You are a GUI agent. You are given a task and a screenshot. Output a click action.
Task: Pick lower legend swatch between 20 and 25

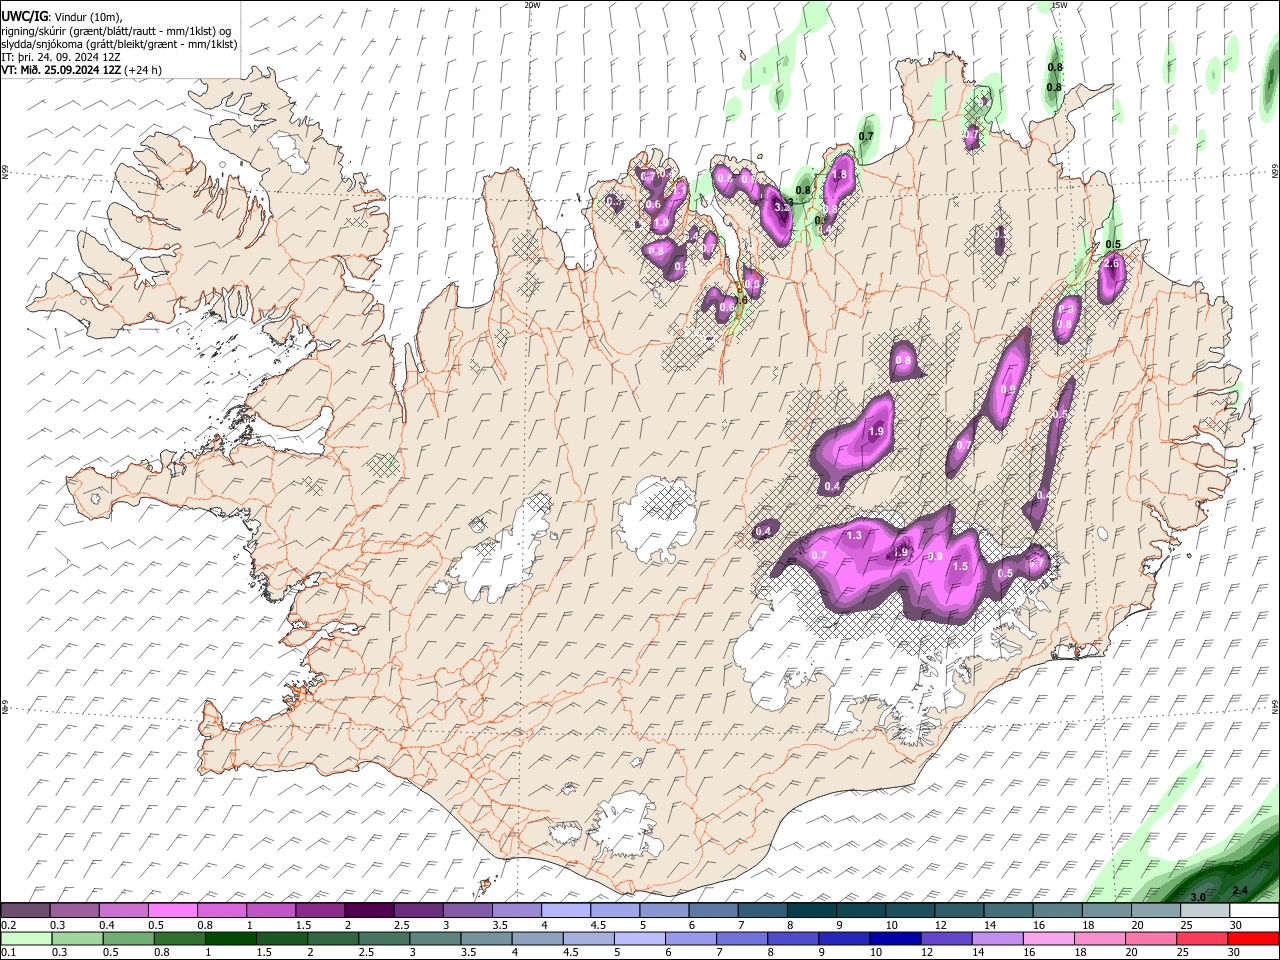click(1152, 939)
